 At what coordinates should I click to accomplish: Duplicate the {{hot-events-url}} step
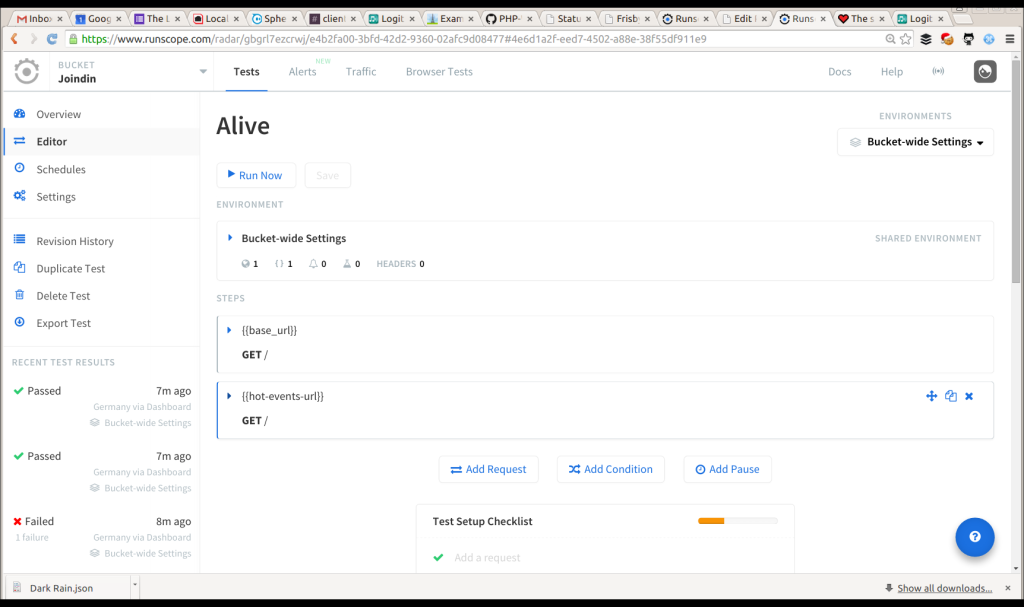(950, 395)
